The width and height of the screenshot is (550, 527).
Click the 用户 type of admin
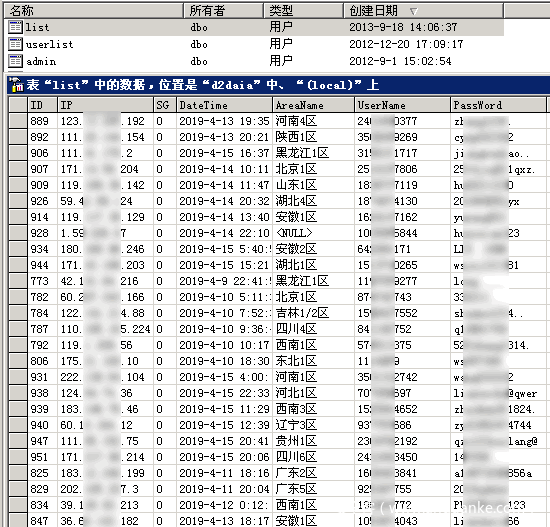pos(281,61)
